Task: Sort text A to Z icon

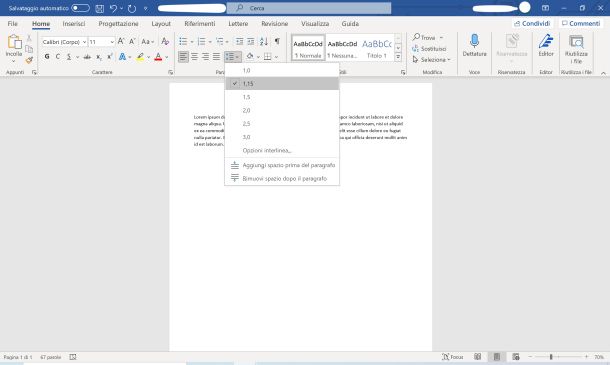Action: tap(264, 41)
